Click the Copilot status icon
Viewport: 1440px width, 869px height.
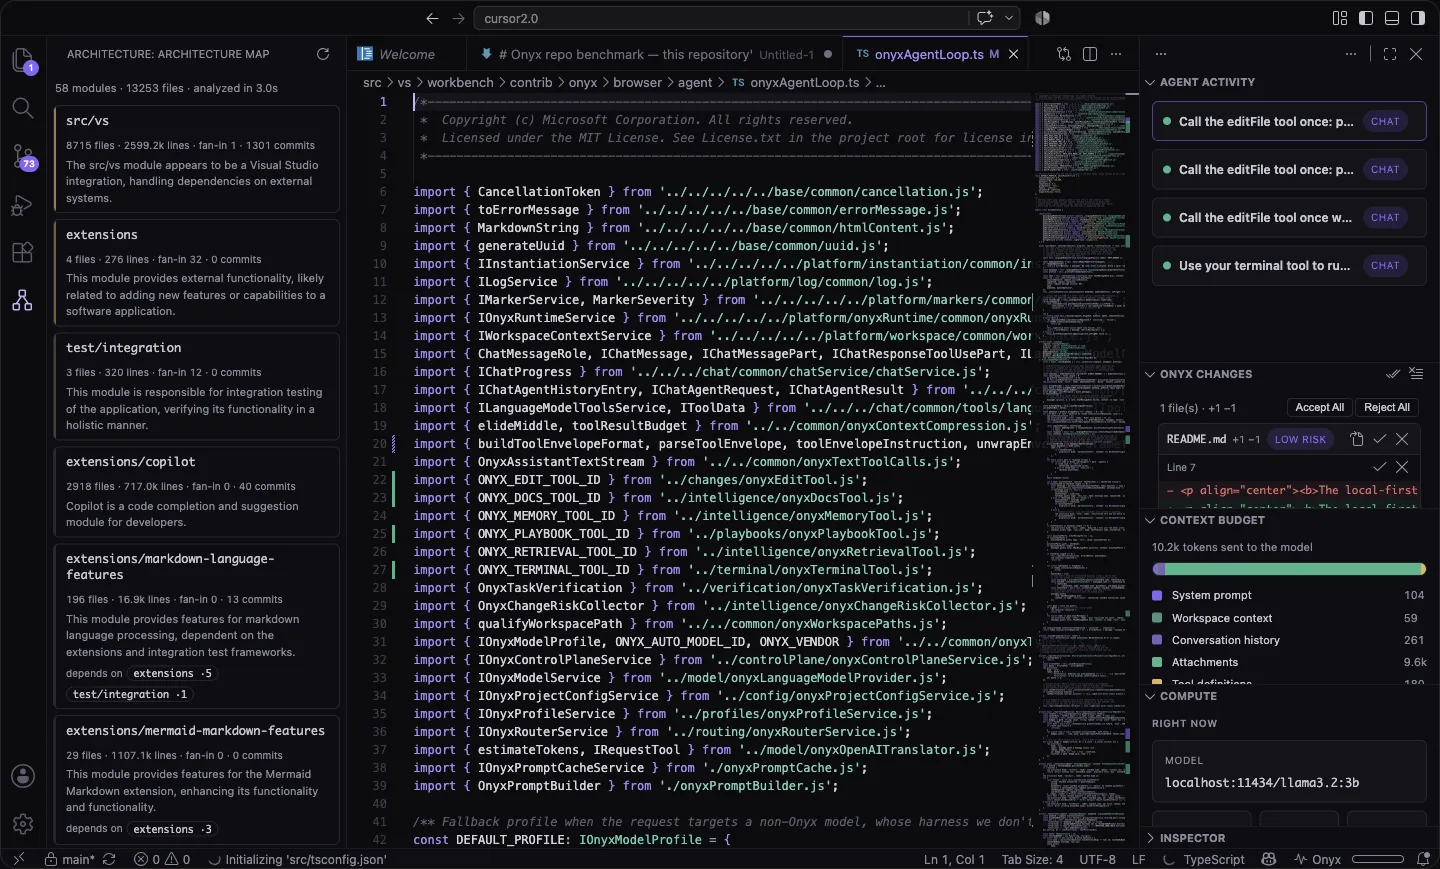click(1269, 859)
